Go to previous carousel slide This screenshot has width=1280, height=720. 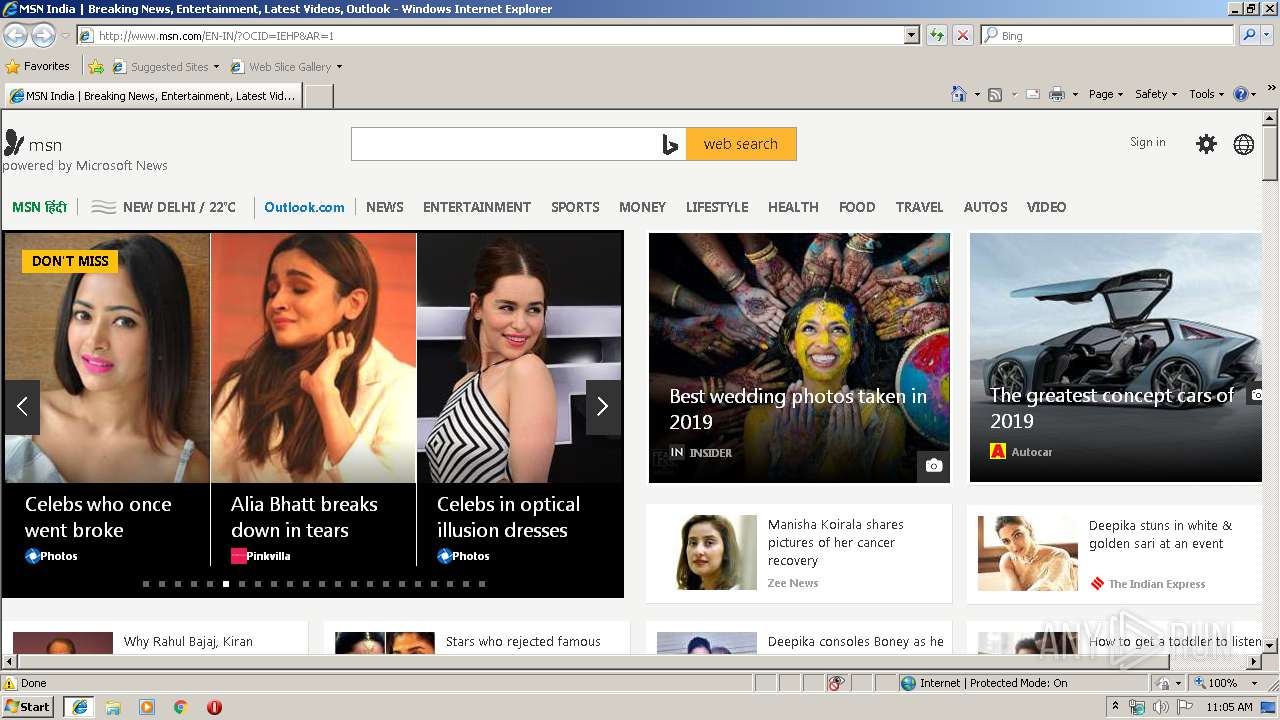tap(22, 407)
